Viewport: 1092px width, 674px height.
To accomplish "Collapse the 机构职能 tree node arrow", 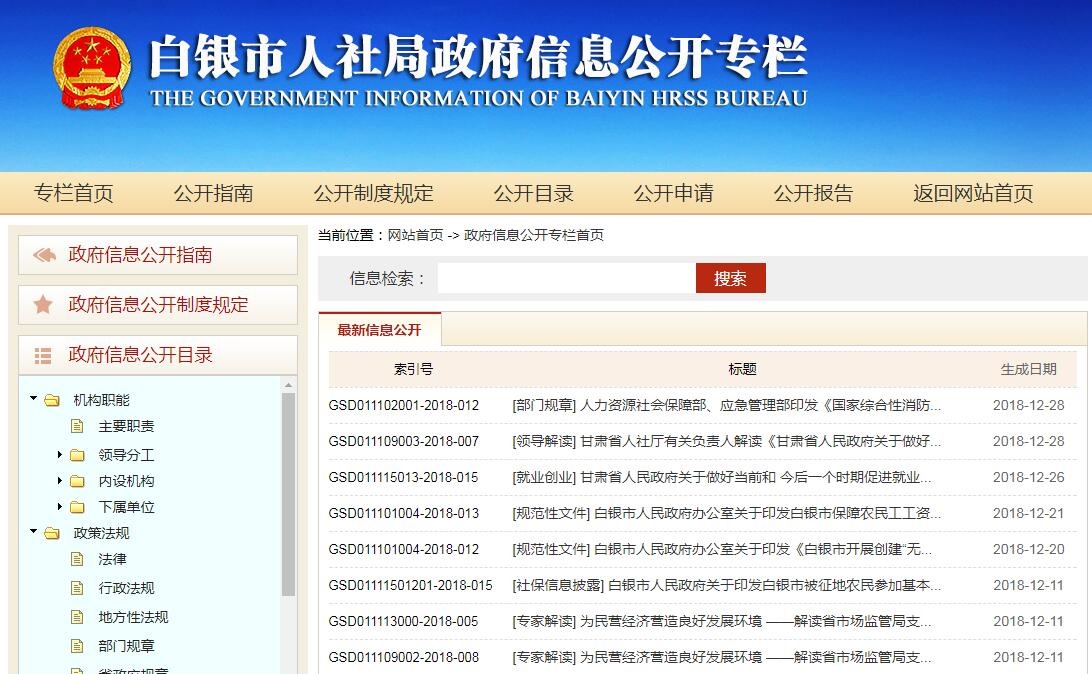I will [x=33, y=399].
